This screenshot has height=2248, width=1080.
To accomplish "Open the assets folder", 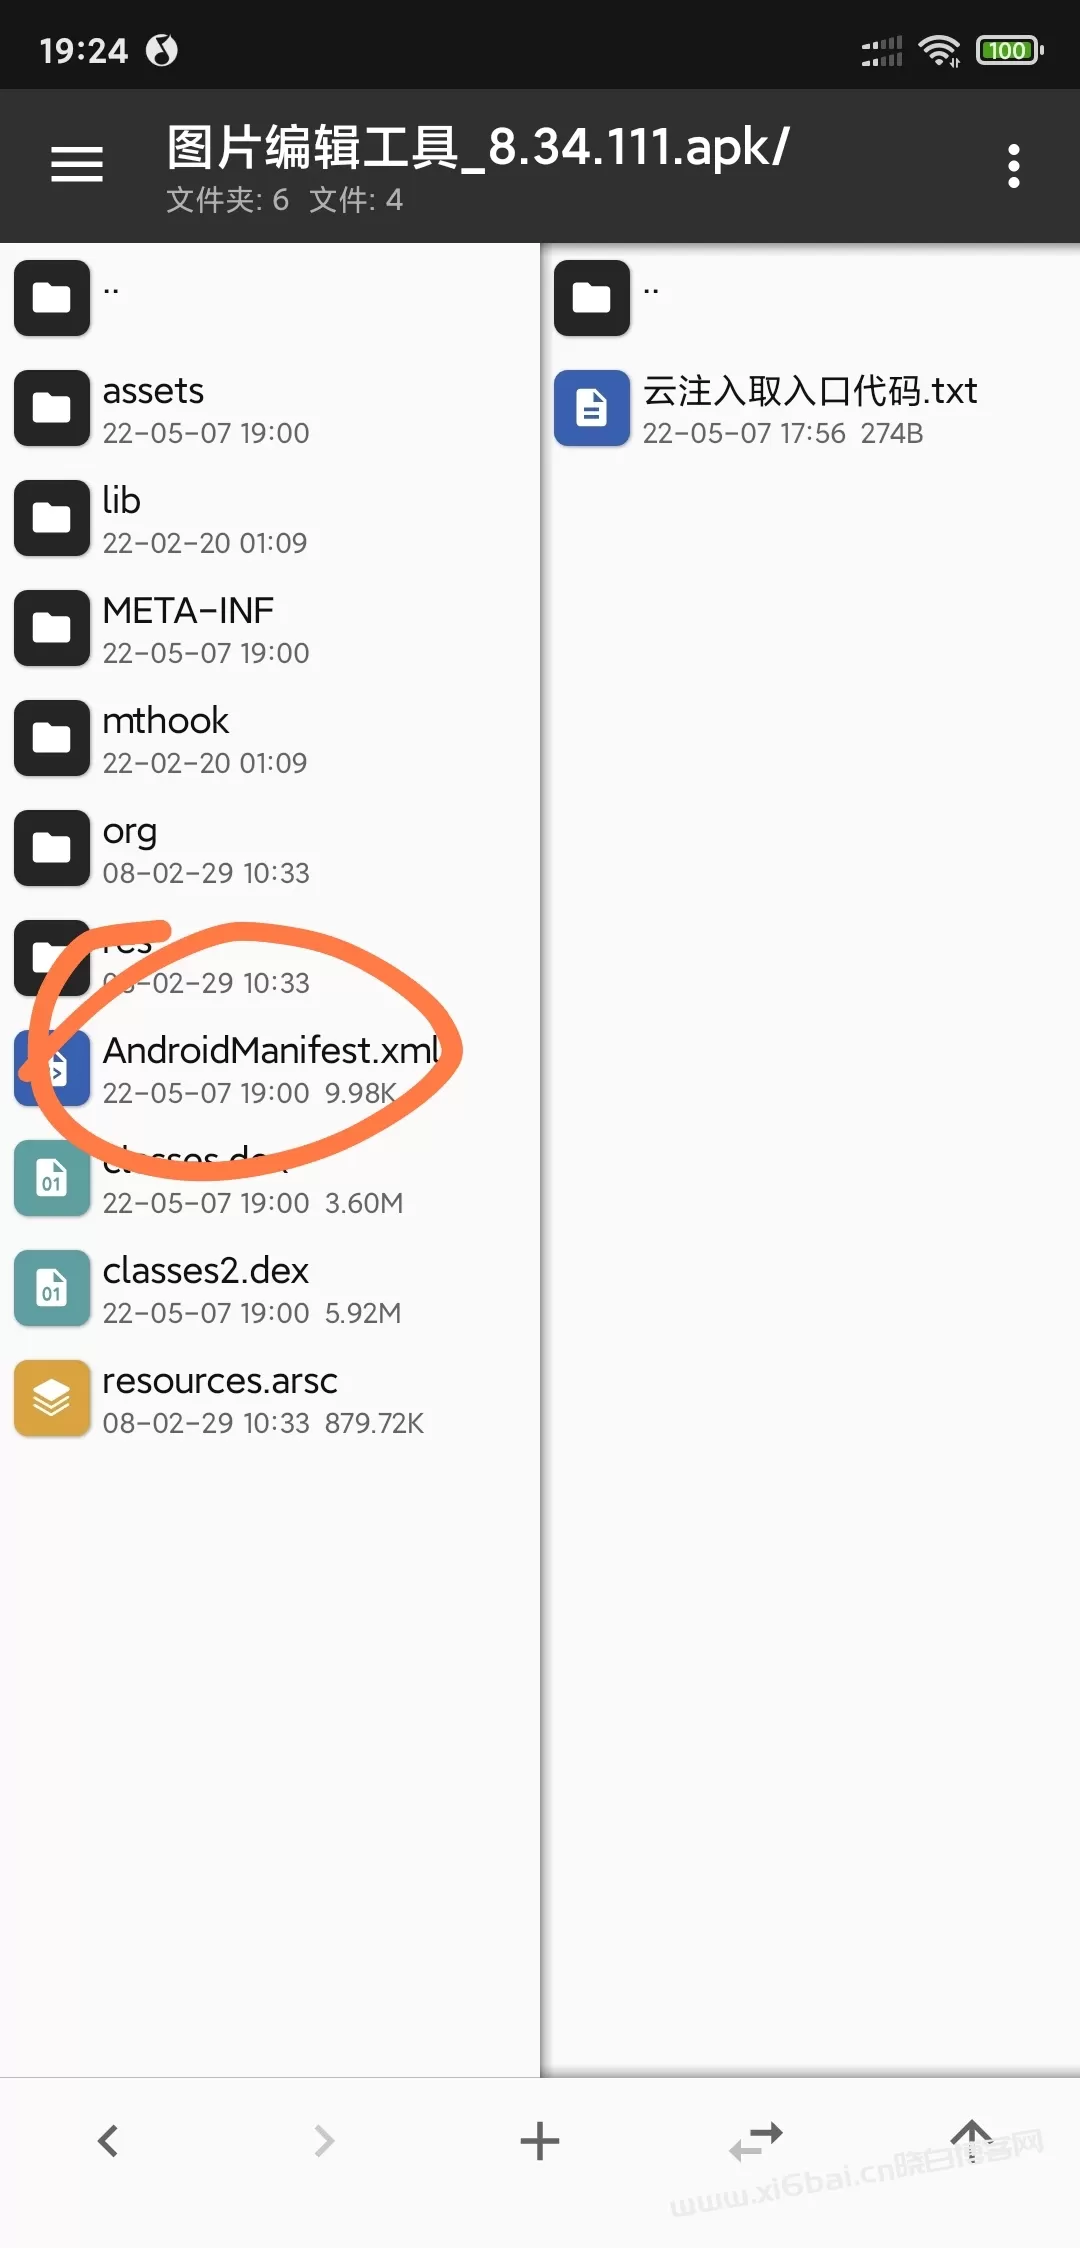I will pos(270,408).
